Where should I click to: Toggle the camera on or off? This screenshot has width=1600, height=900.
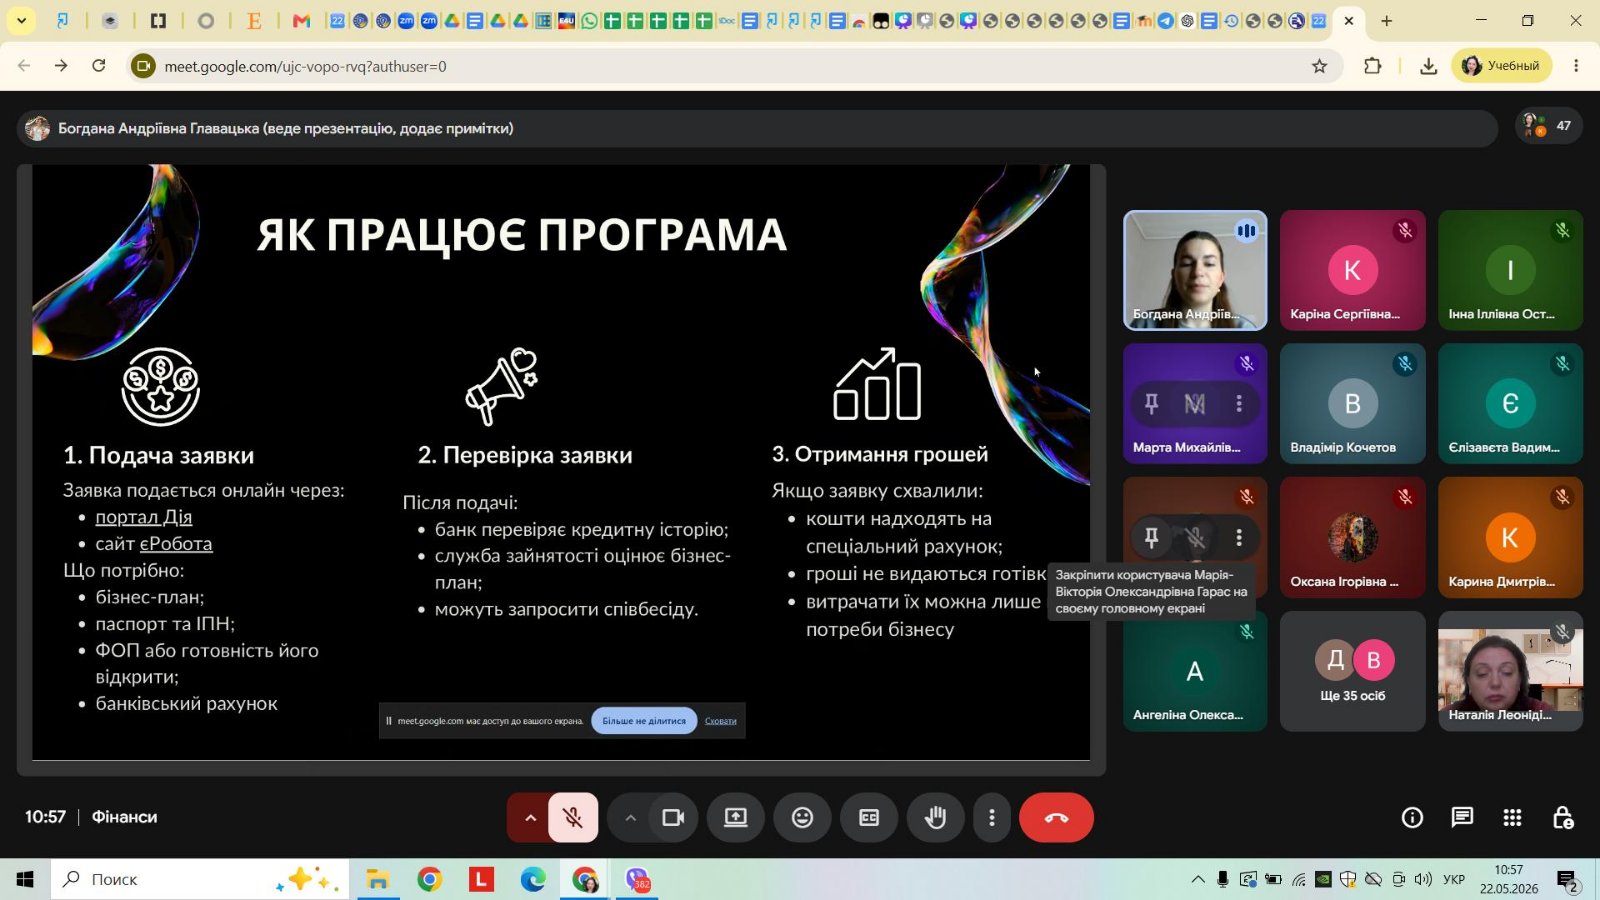674,818
